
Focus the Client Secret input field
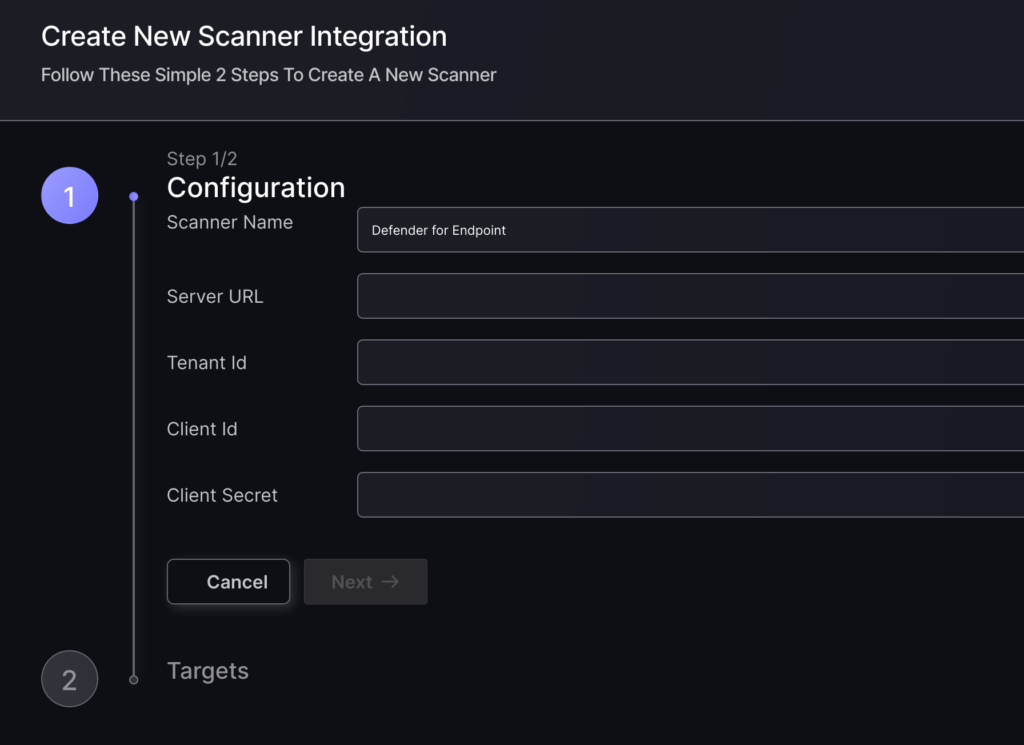(690, 495)
